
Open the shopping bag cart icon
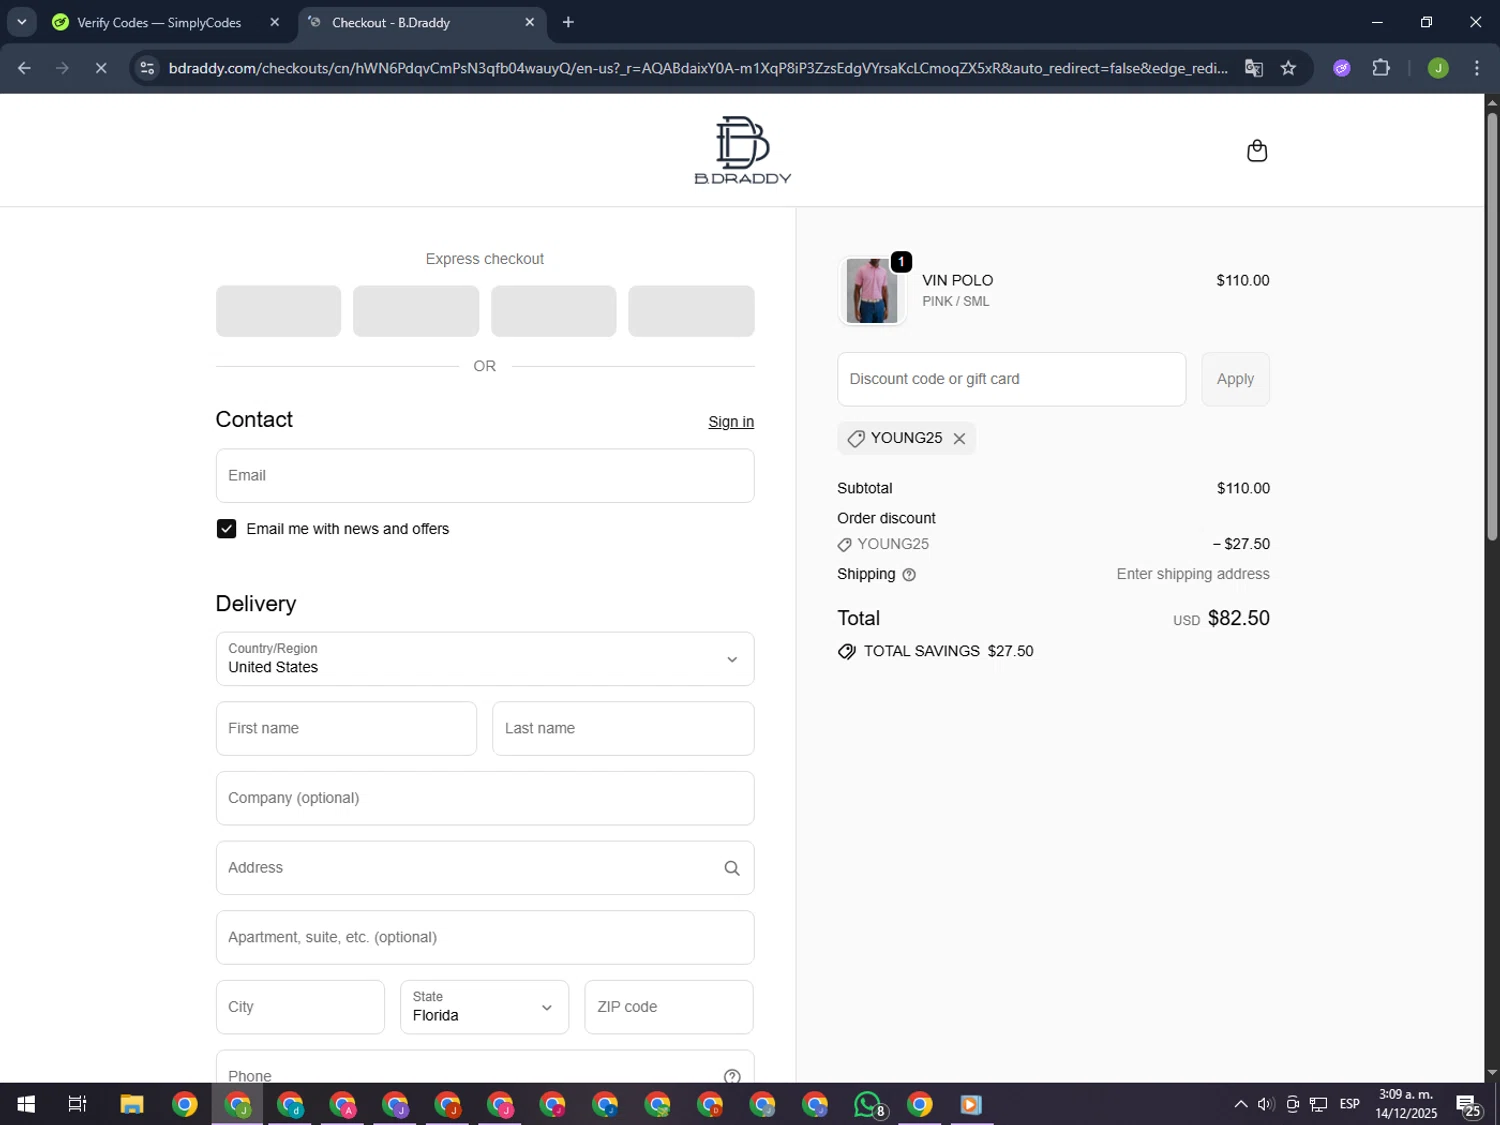(1257, 151)
